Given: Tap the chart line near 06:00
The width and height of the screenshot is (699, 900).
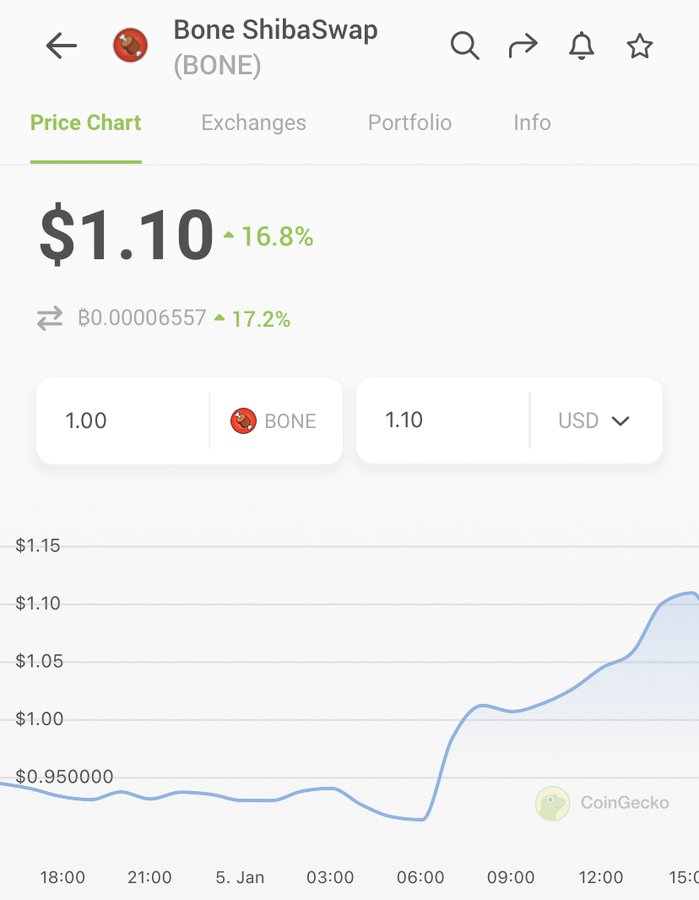Looking at the screenshot, I should (x=423, y=819).
